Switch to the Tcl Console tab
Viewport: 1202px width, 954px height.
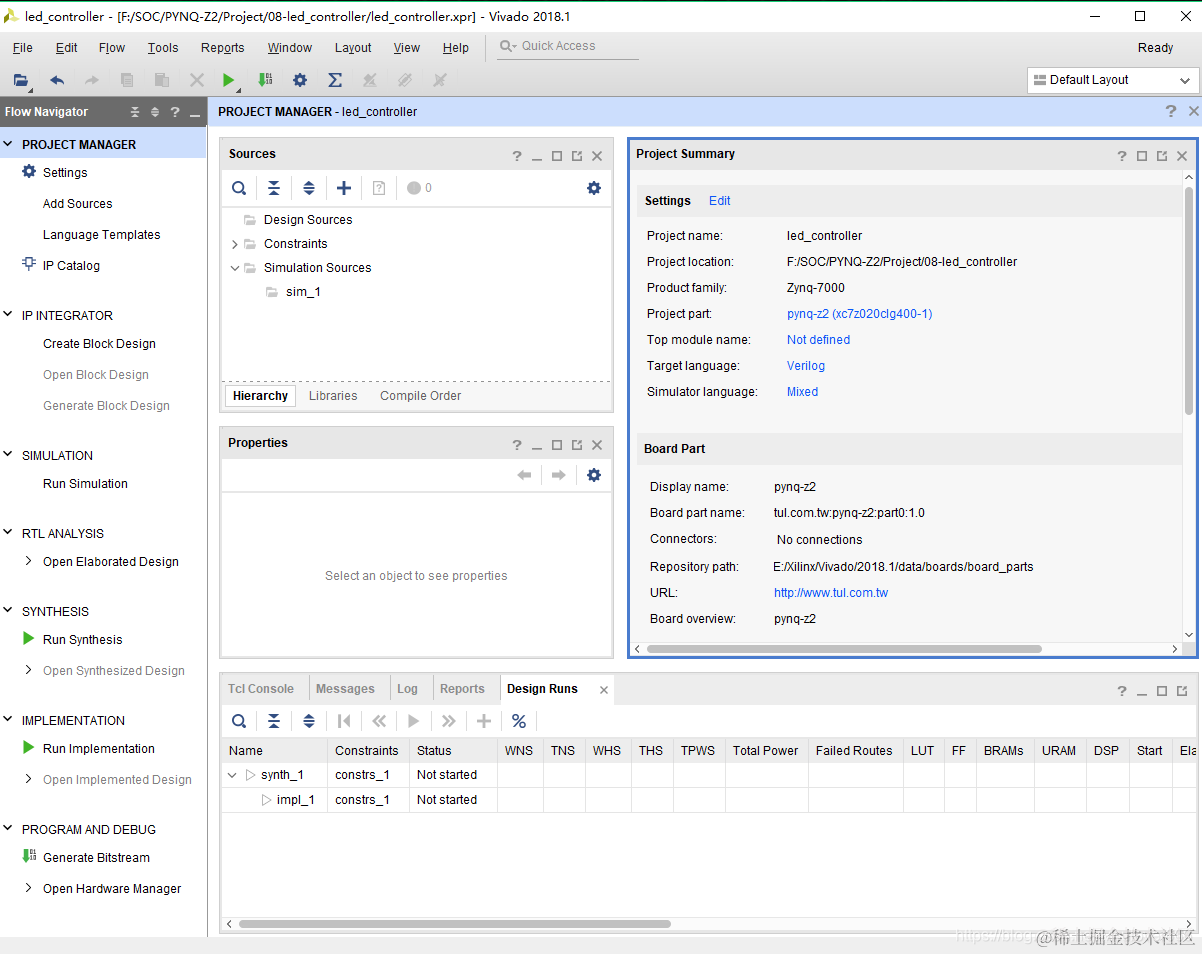[261, 689]
